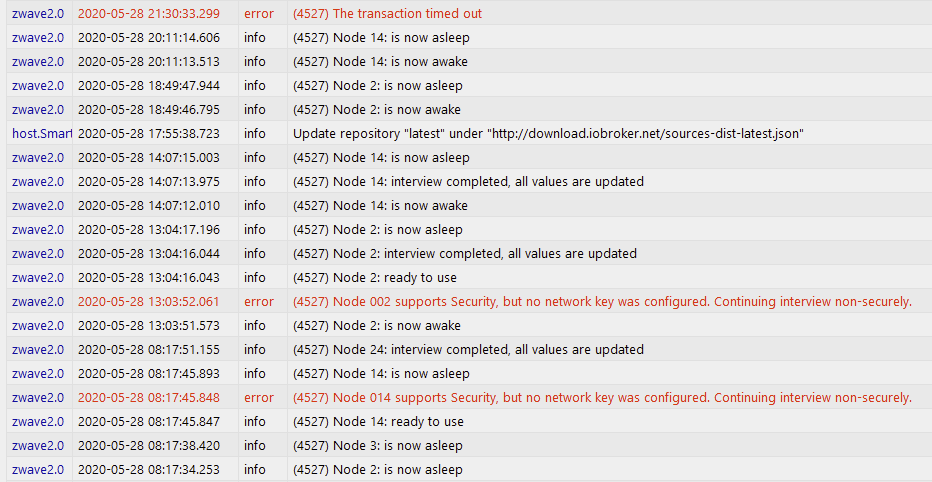Viewport: 932px width, 482px height.
Task: Click timestamp 2020-05-28 08:17:34.253
Action: coord(149,470)
